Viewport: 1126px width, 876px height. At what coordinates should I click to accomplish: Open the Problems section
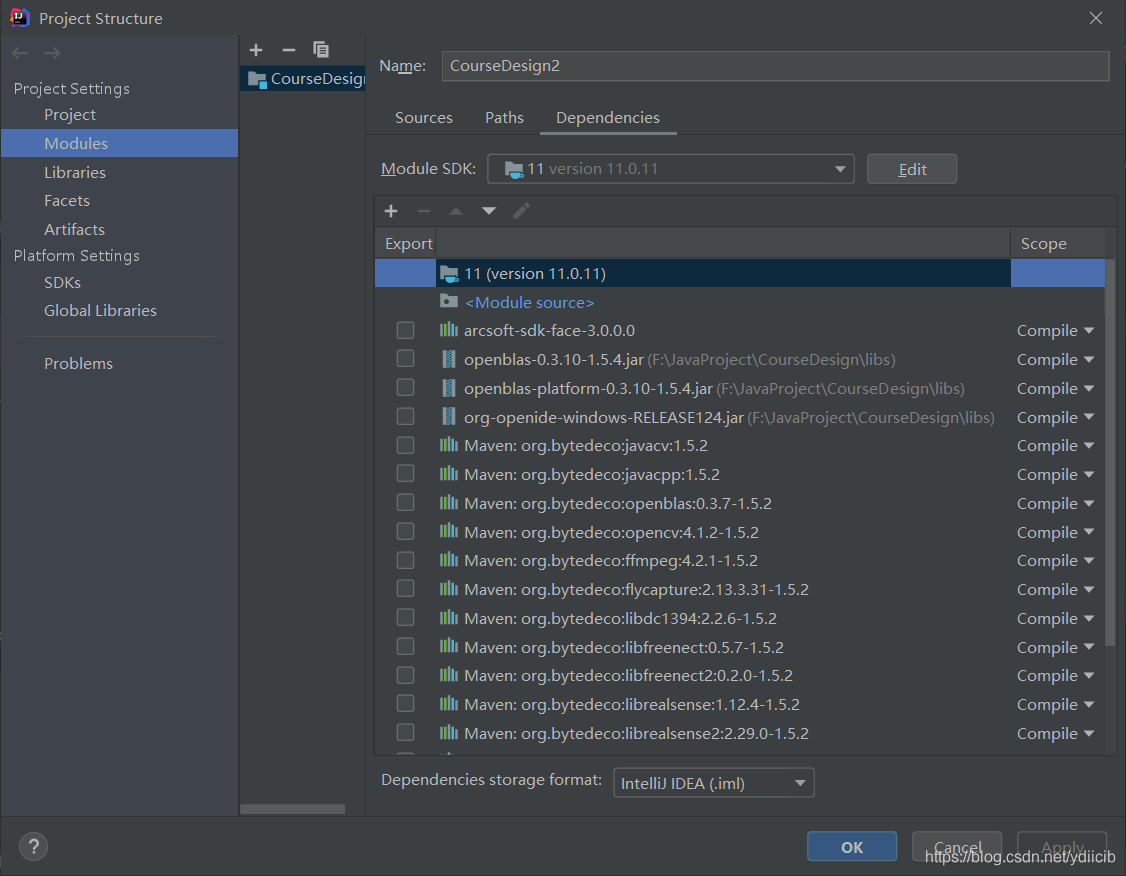coord(78,364)
